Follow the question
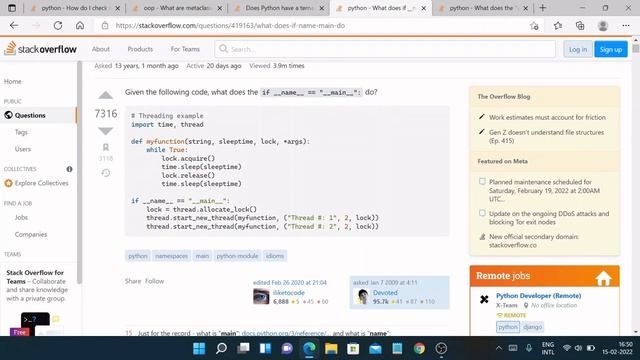The image size is (640, 360). click(x=155, y=281)
